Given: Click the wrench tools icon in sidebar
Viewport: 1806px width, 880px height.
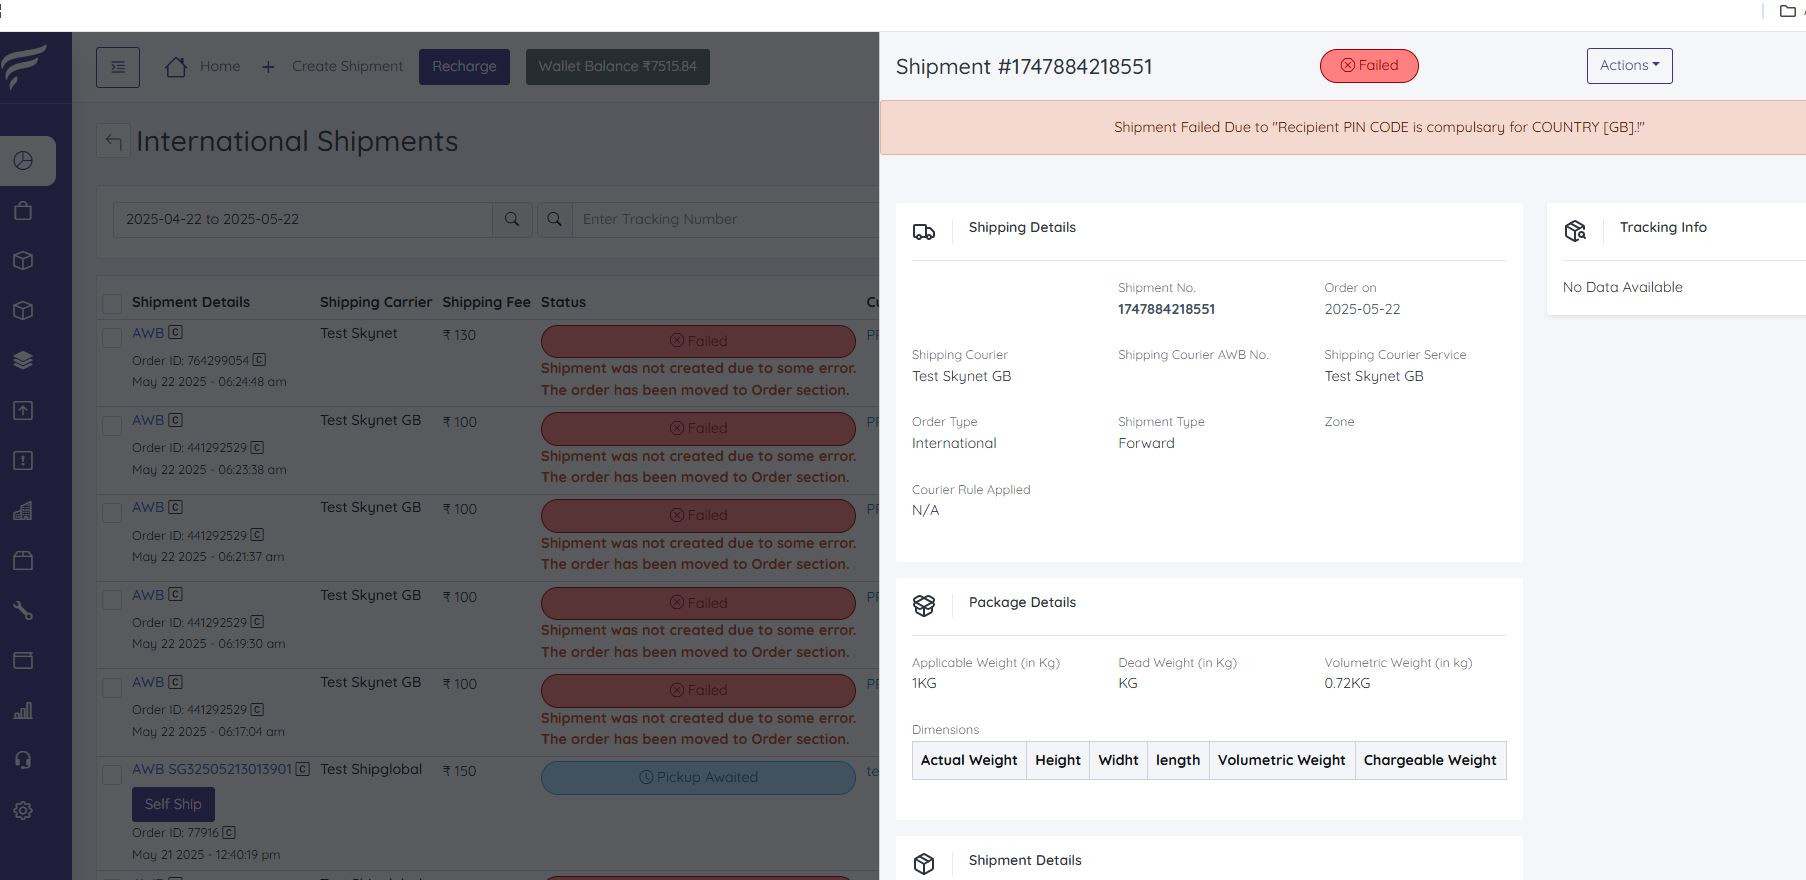Looking at the screenshot, I should click(x=23, y=610).
